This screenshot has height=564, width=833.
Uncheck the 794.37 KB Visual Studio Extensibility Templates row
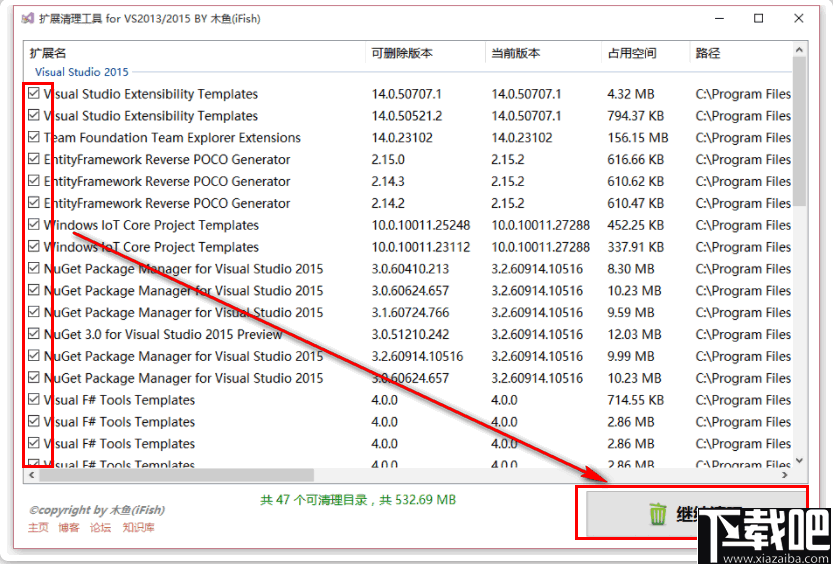[34, 116]
